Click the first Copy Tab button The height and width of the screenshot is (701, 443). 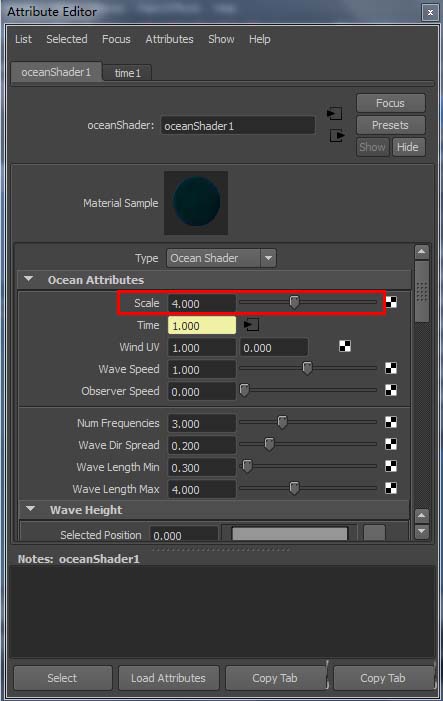click(275, 678)
